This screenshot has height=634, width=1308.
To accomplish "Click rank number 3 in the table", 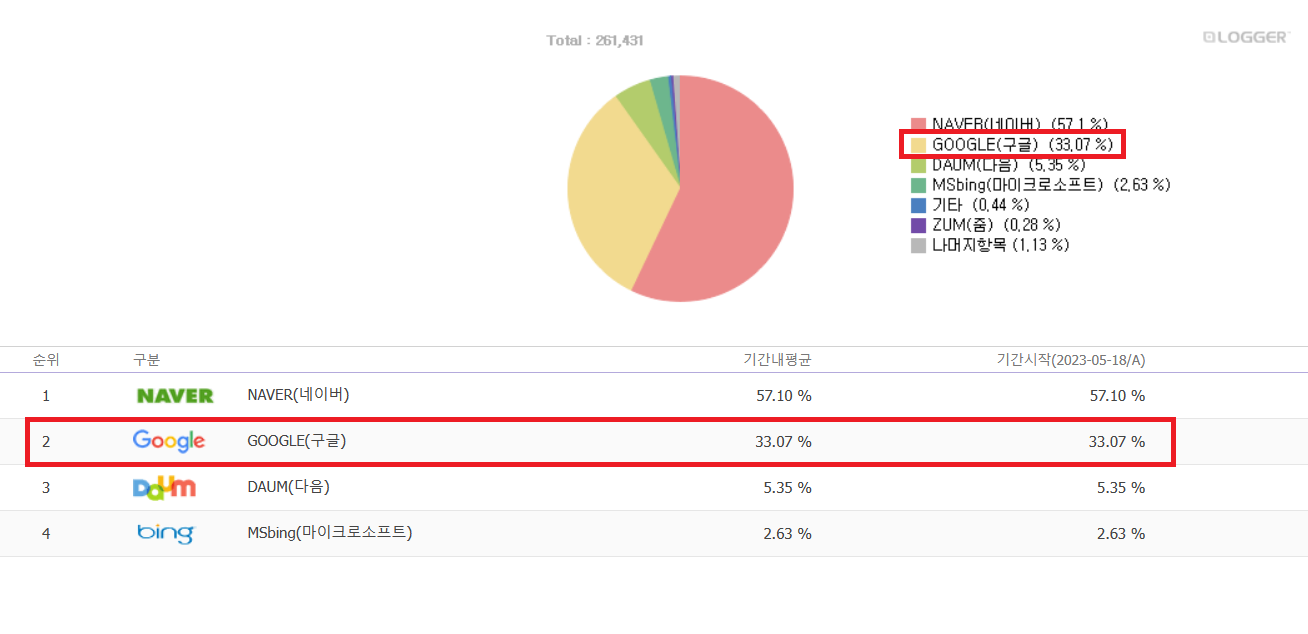I will click(x=46, y=488).
